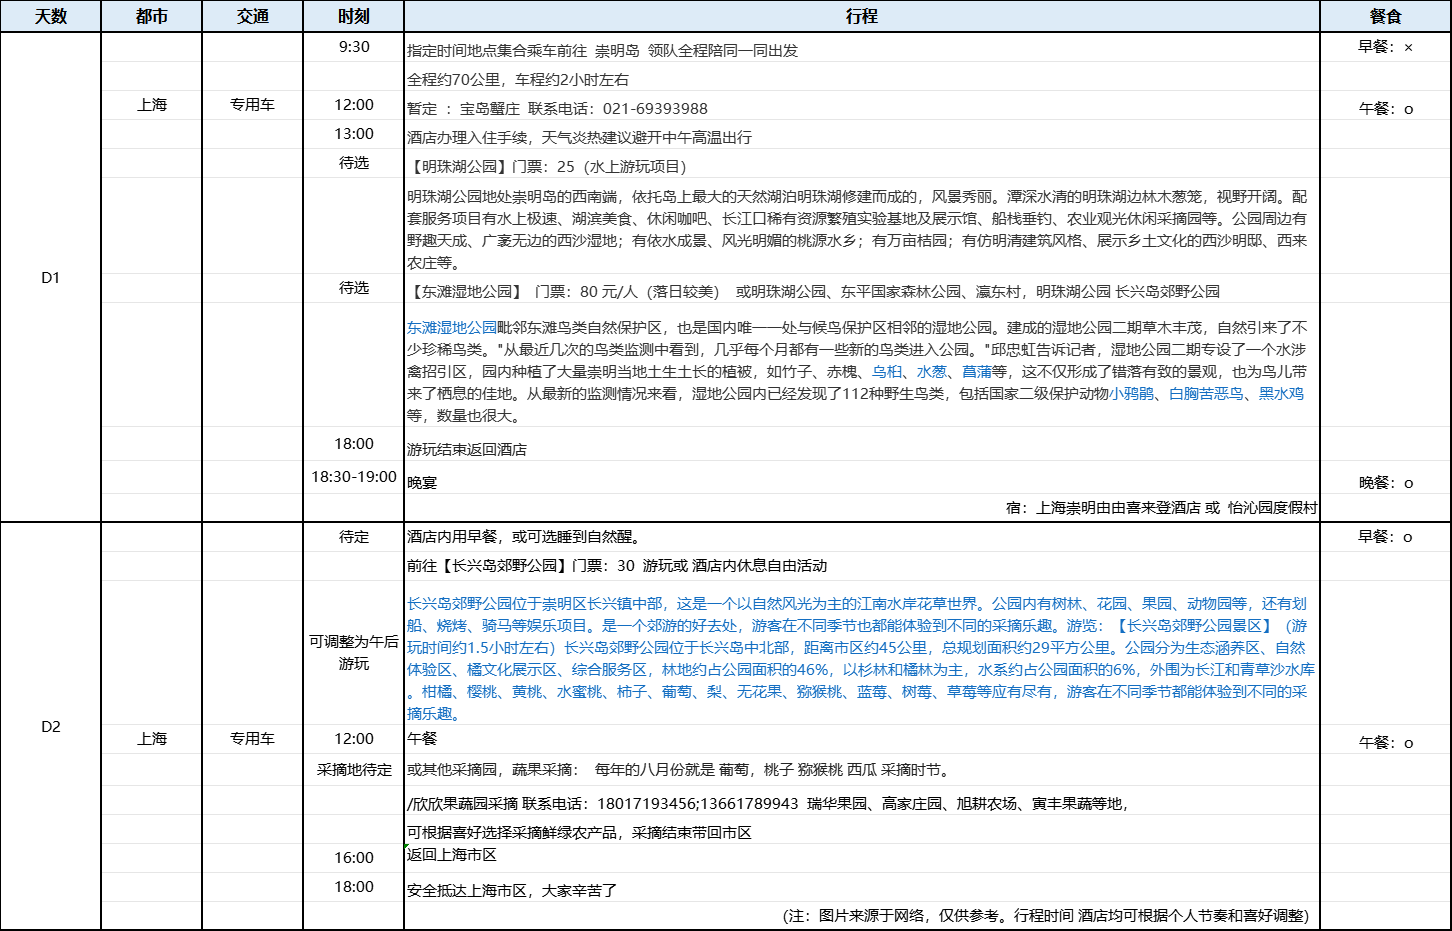Viewport: 1452px width, 931px height.
Task: Click the 水葱 hyperlink
Action: point(931,372)
